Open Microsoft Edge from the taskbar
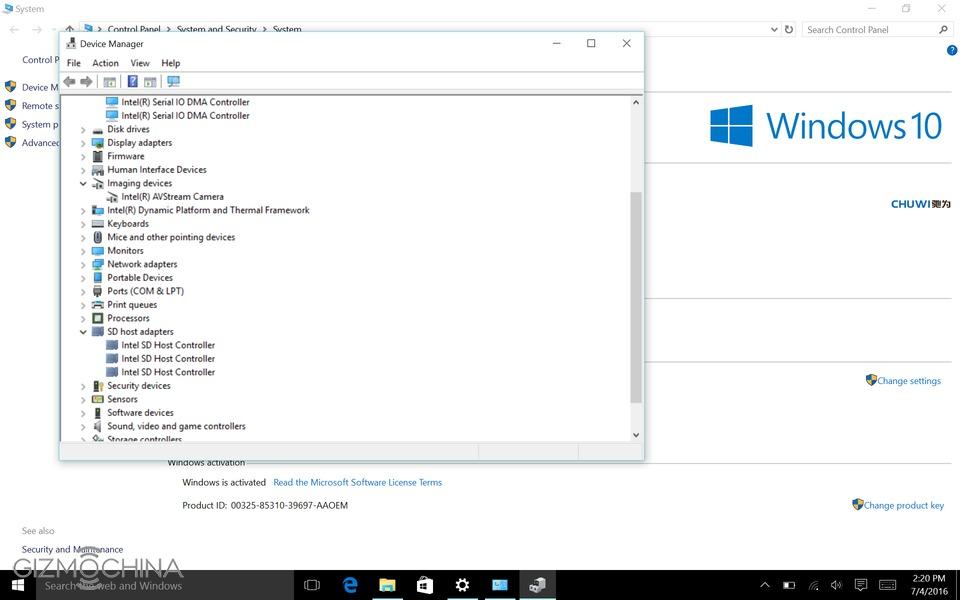 pos(351,585)
